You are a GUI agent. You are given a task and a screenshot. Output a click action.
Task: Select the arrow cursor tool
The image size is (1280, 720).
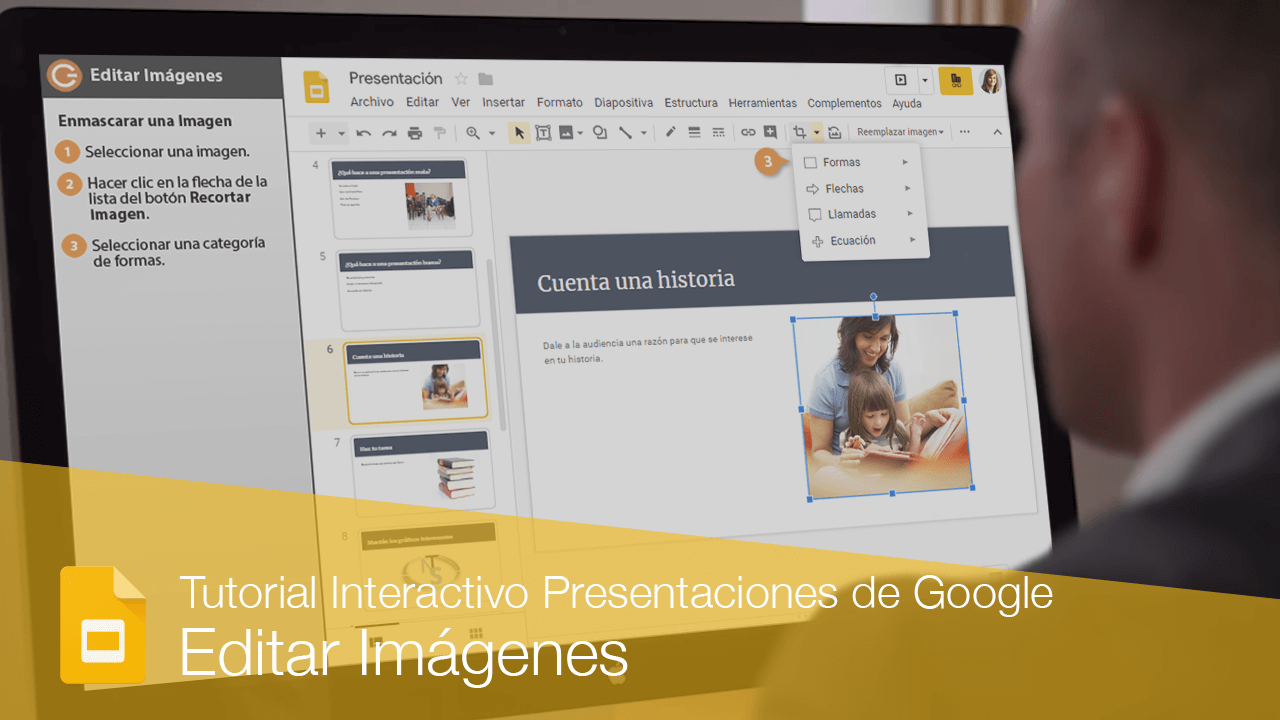click(x=519, y=132)
